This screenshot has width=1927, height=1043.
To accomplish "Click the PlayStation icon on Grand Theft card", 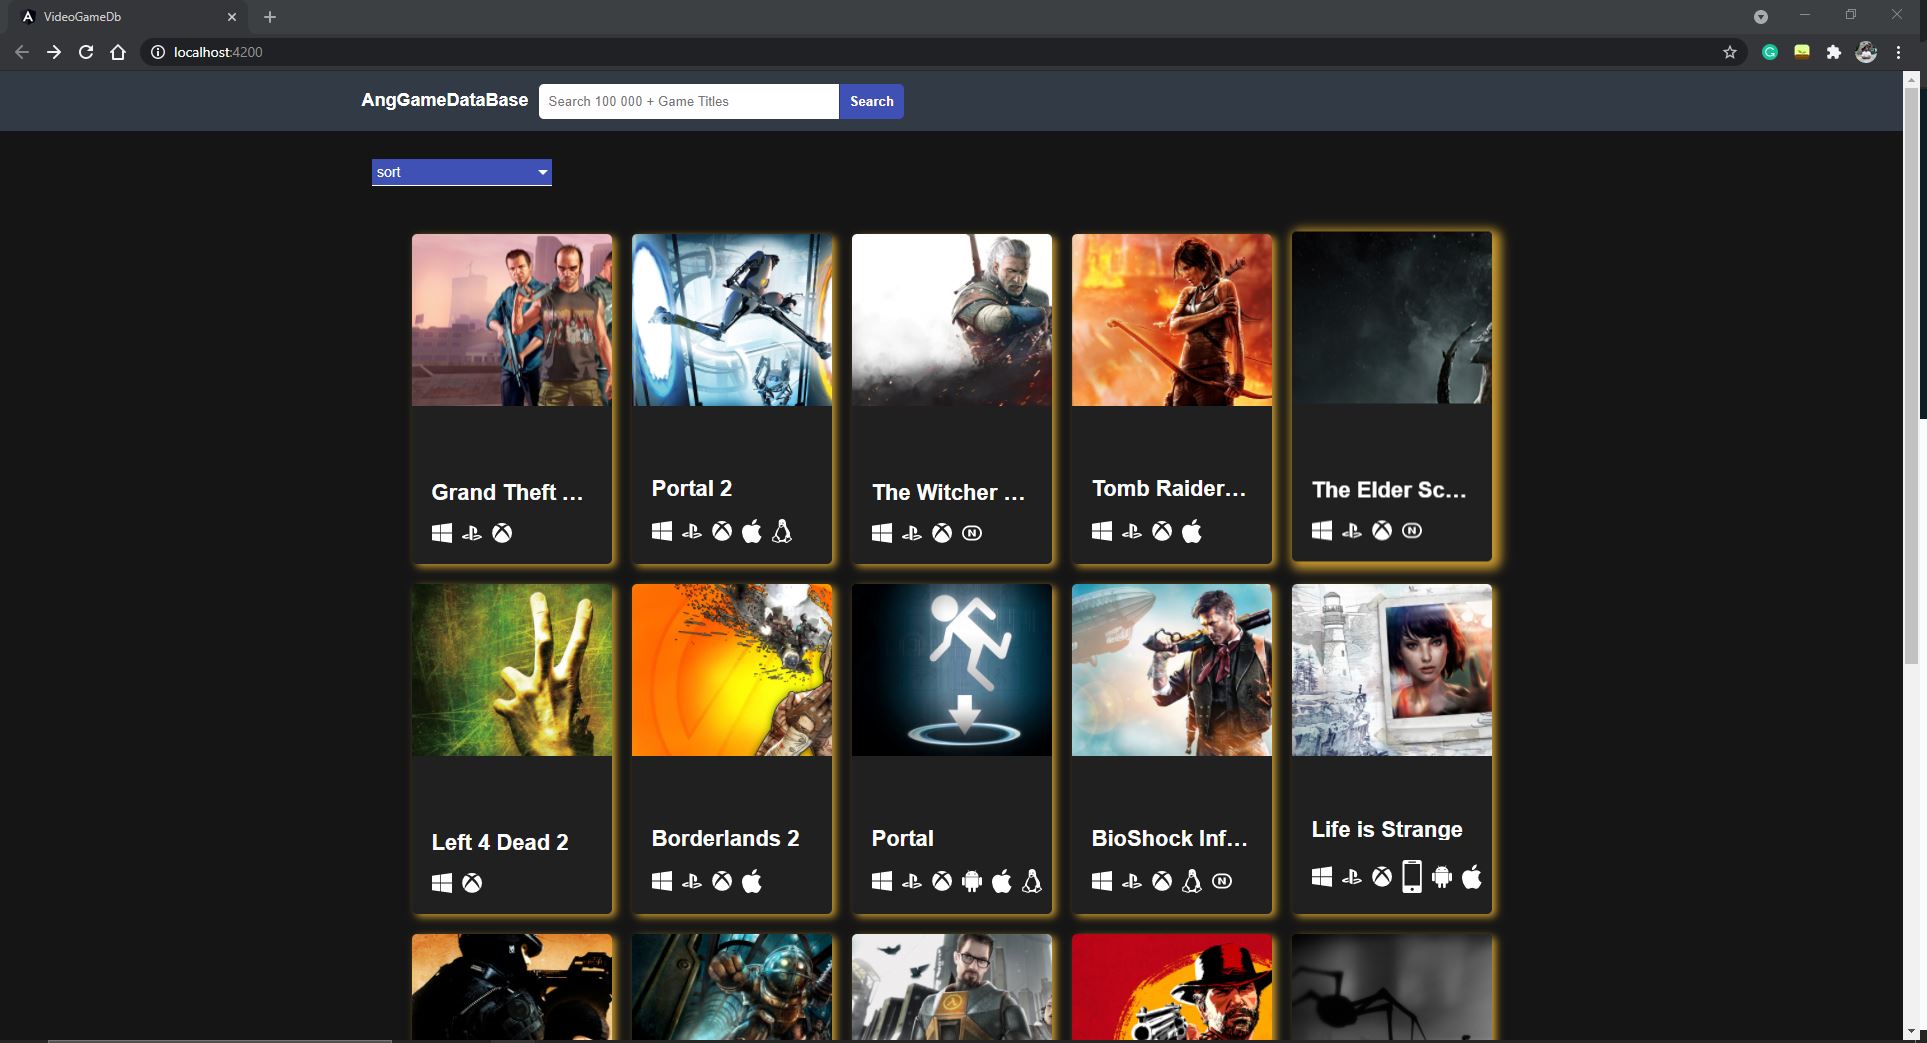I will (x=472, y=533).
